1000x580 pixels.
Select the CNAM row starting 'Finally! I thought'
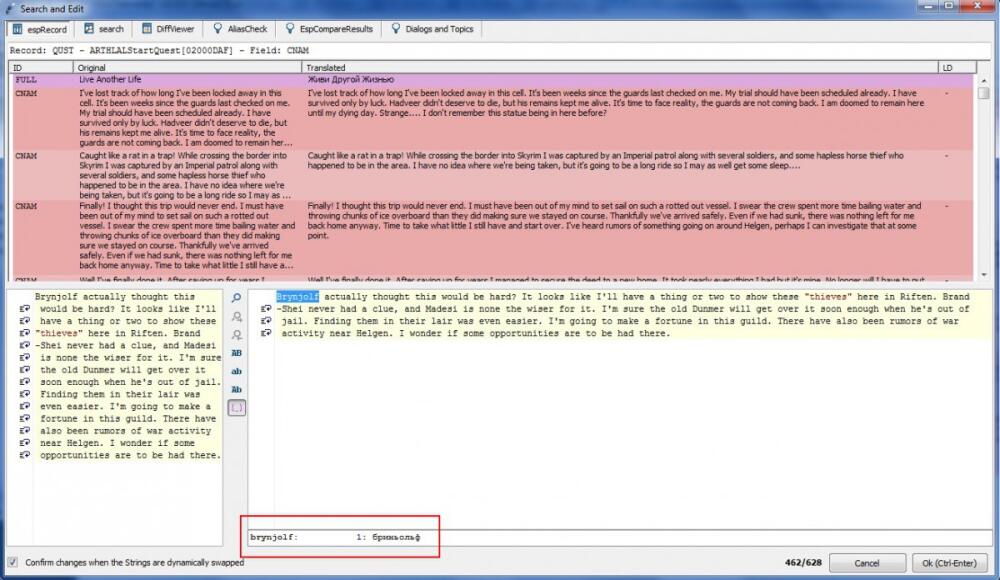tap(492, 235)
